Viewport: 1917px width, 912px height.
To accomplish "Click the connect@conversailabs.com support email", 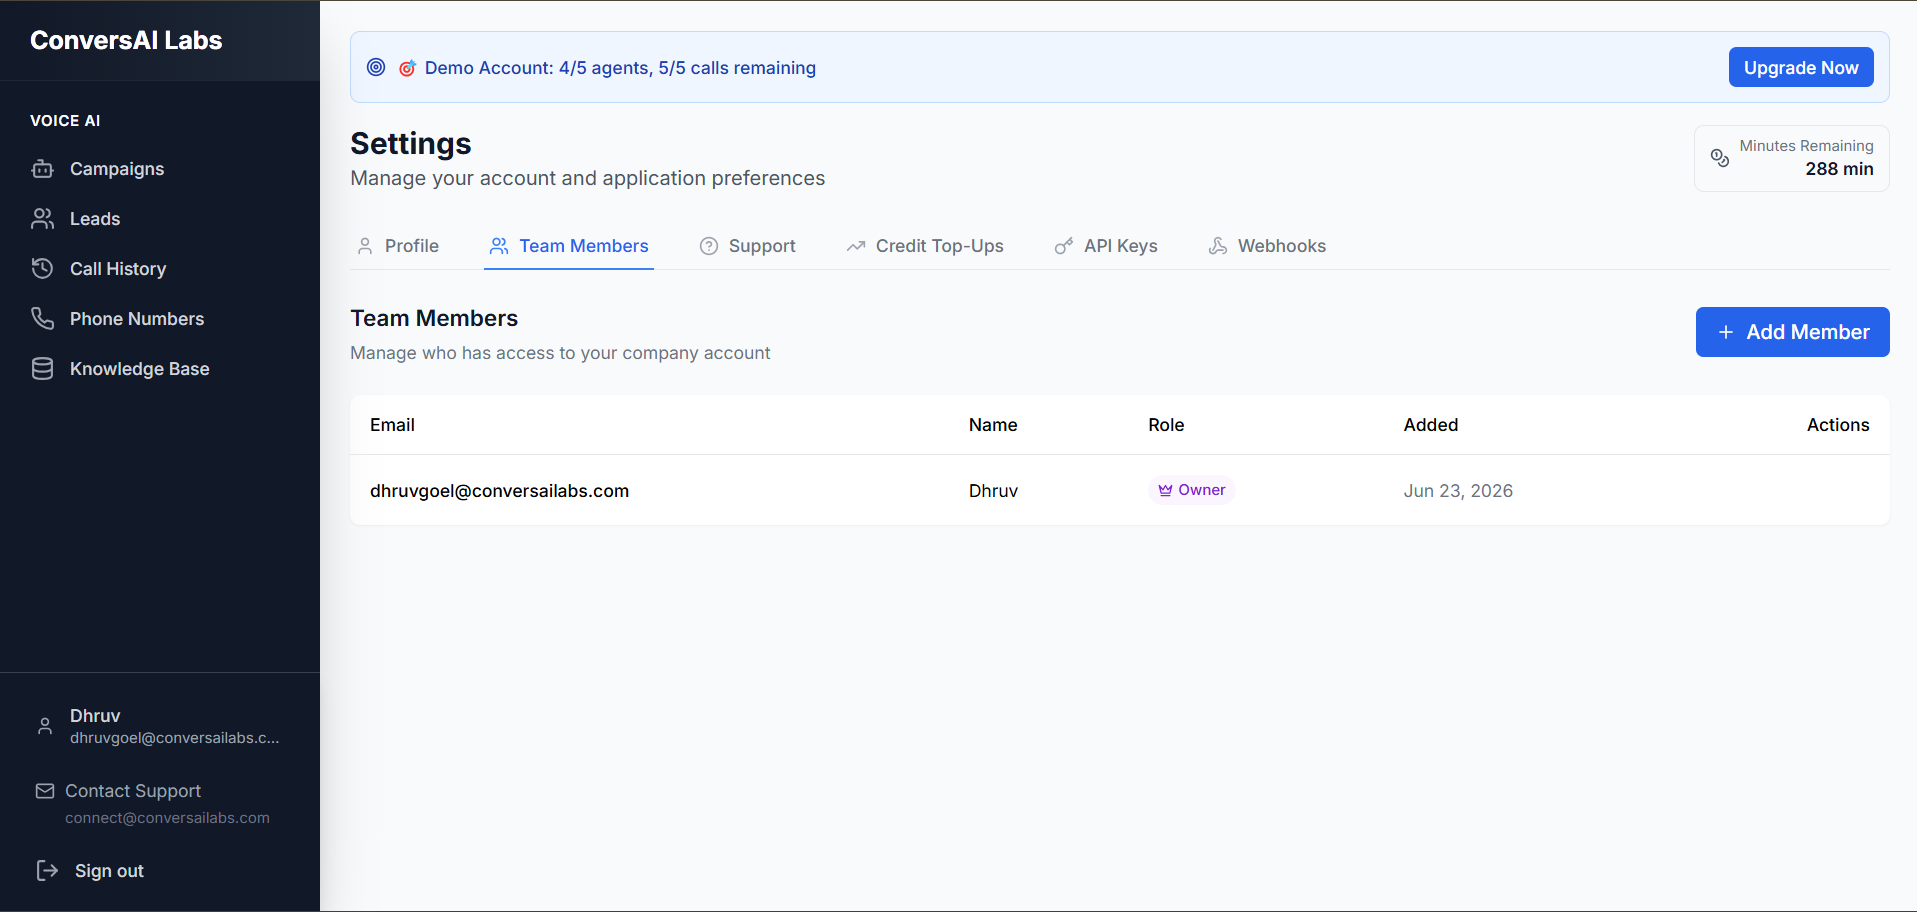I will pyautogui.click(x=167, y=818).
